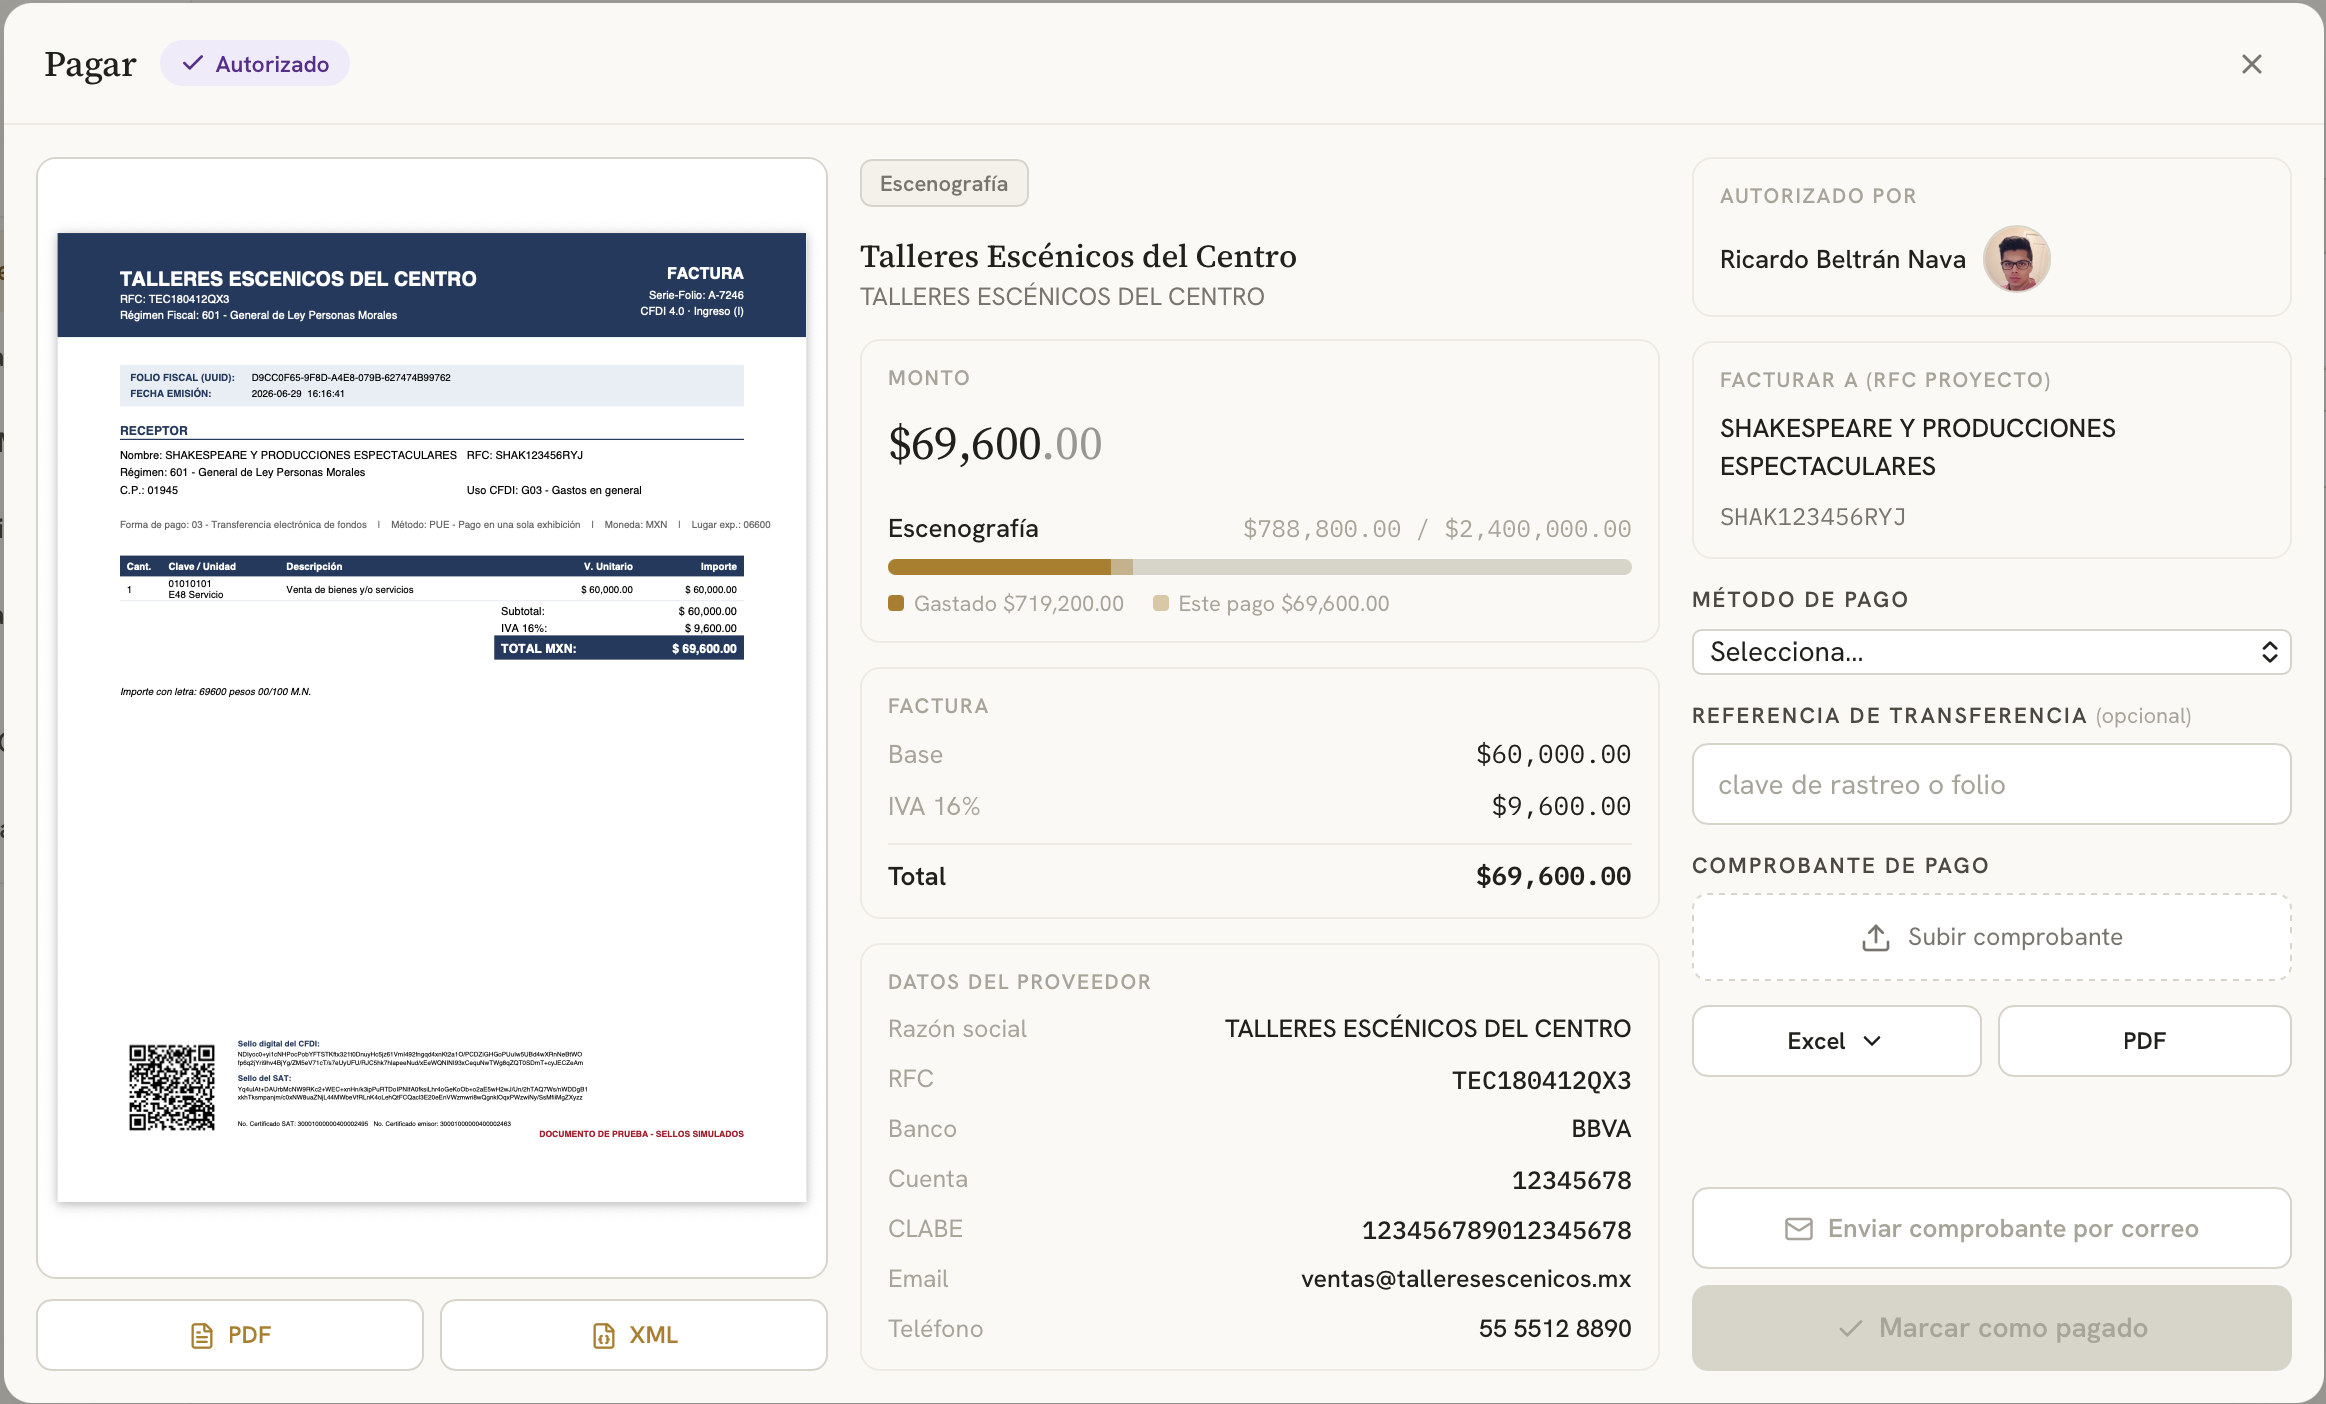
Task: Click the email ventas@talleresescenicos.mx
Action: tap(1466, 1279)
